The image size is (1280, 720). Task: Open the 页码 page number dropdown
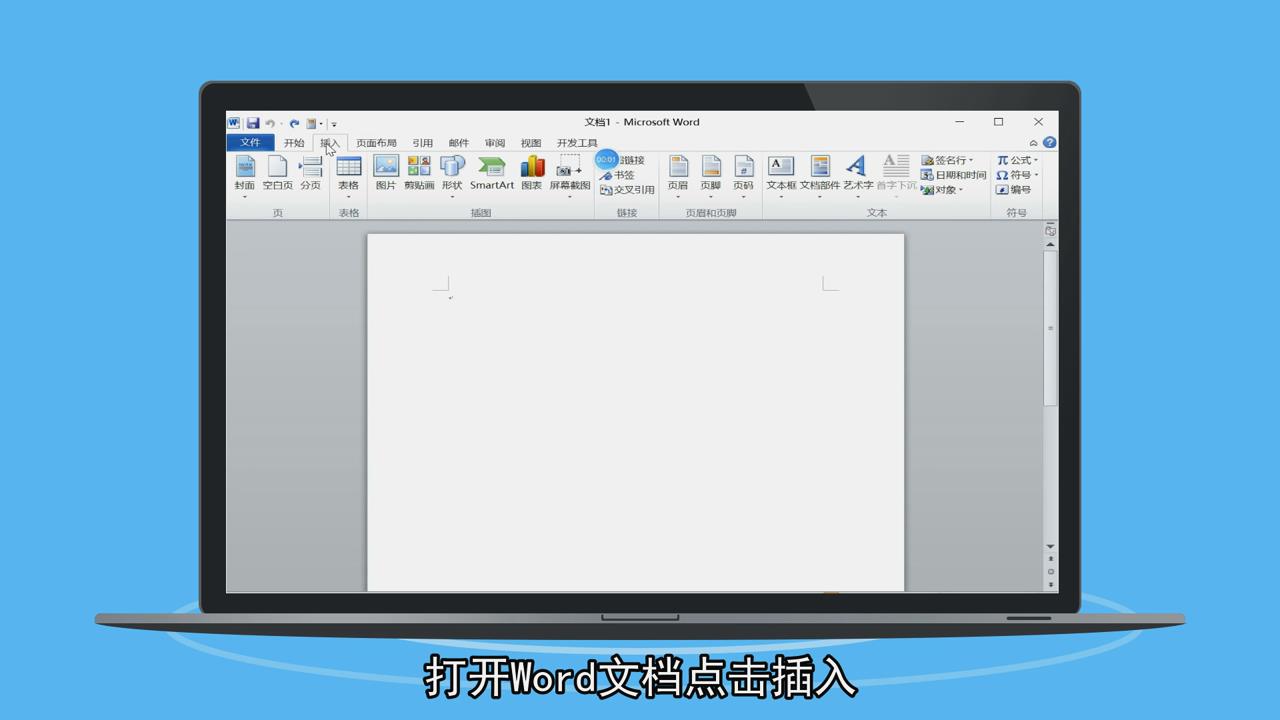(743, 197)
